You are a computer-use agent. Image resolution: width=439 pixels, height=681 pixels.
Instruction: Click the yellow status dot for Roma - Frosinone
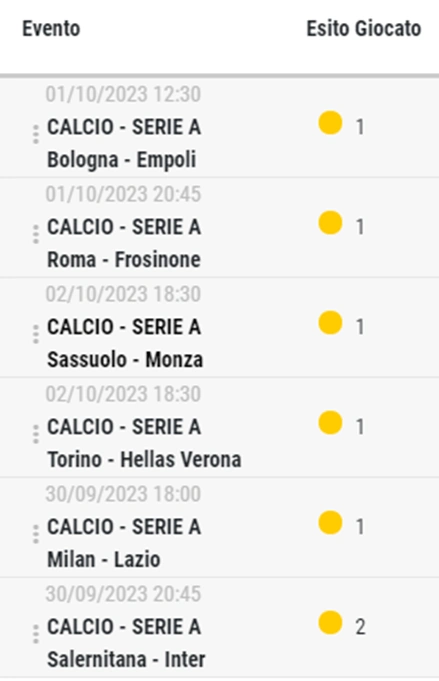(330, 223)
